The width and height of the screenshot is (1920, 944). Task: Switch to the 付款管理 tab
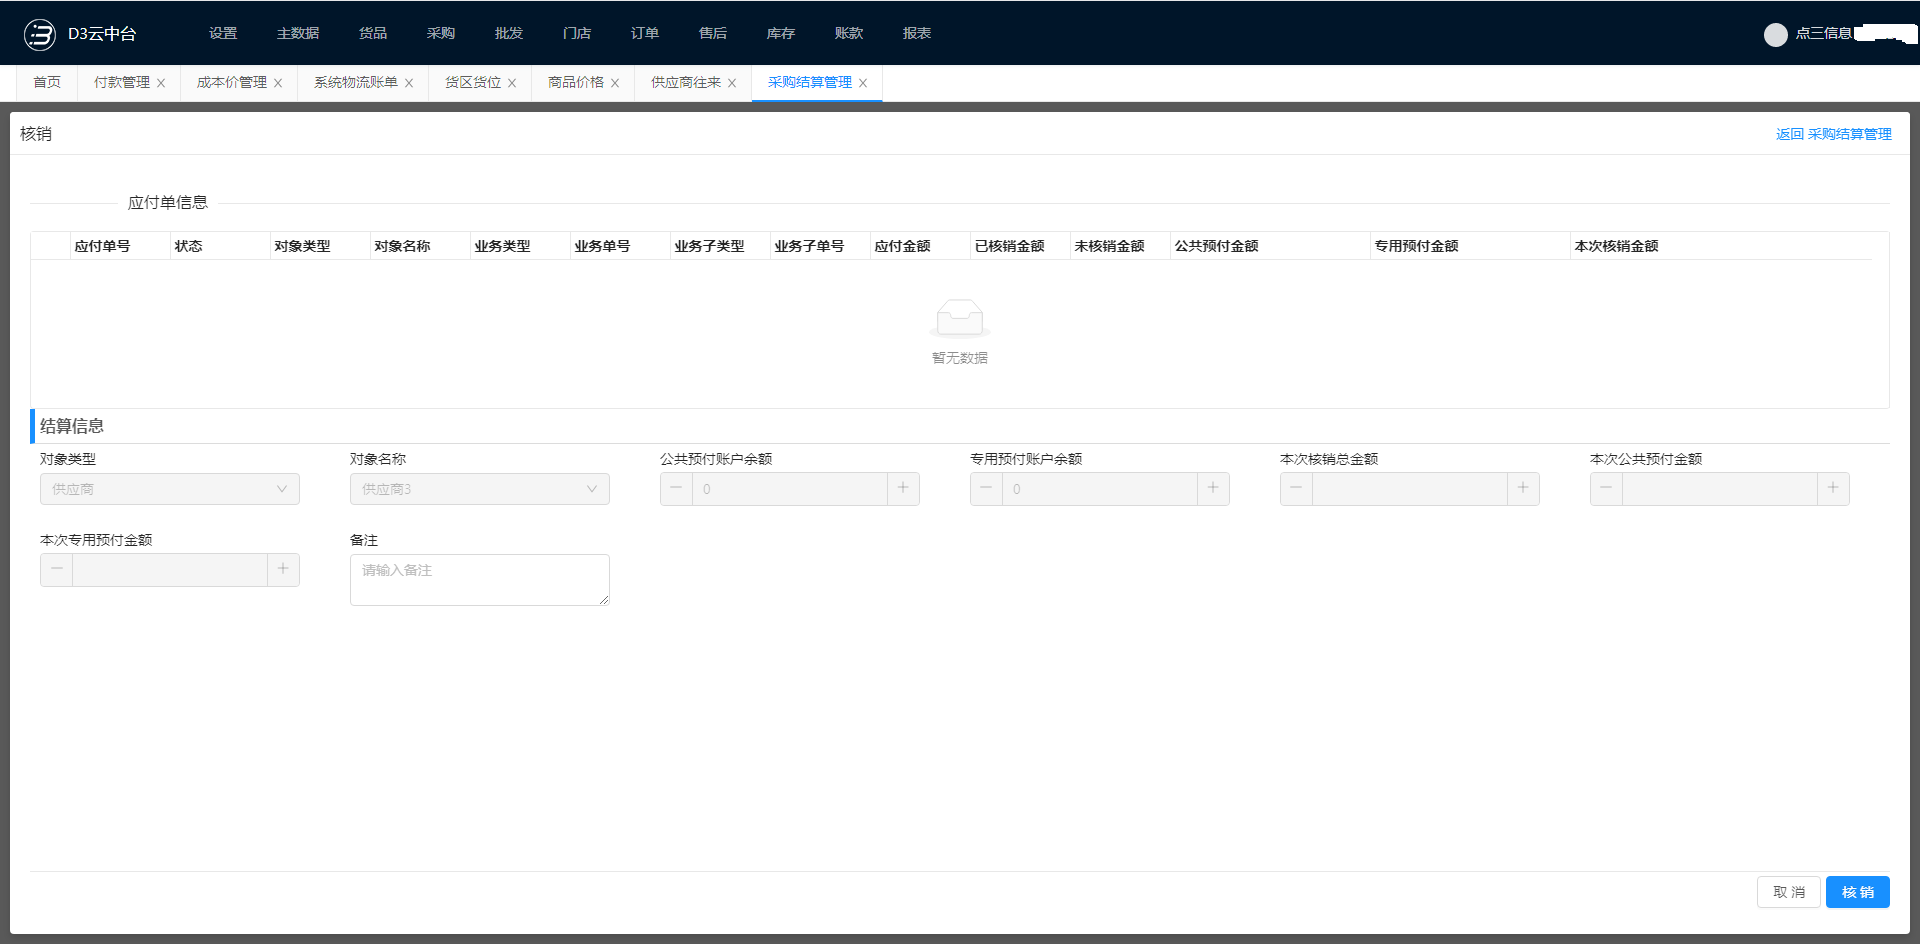[122, 82]
